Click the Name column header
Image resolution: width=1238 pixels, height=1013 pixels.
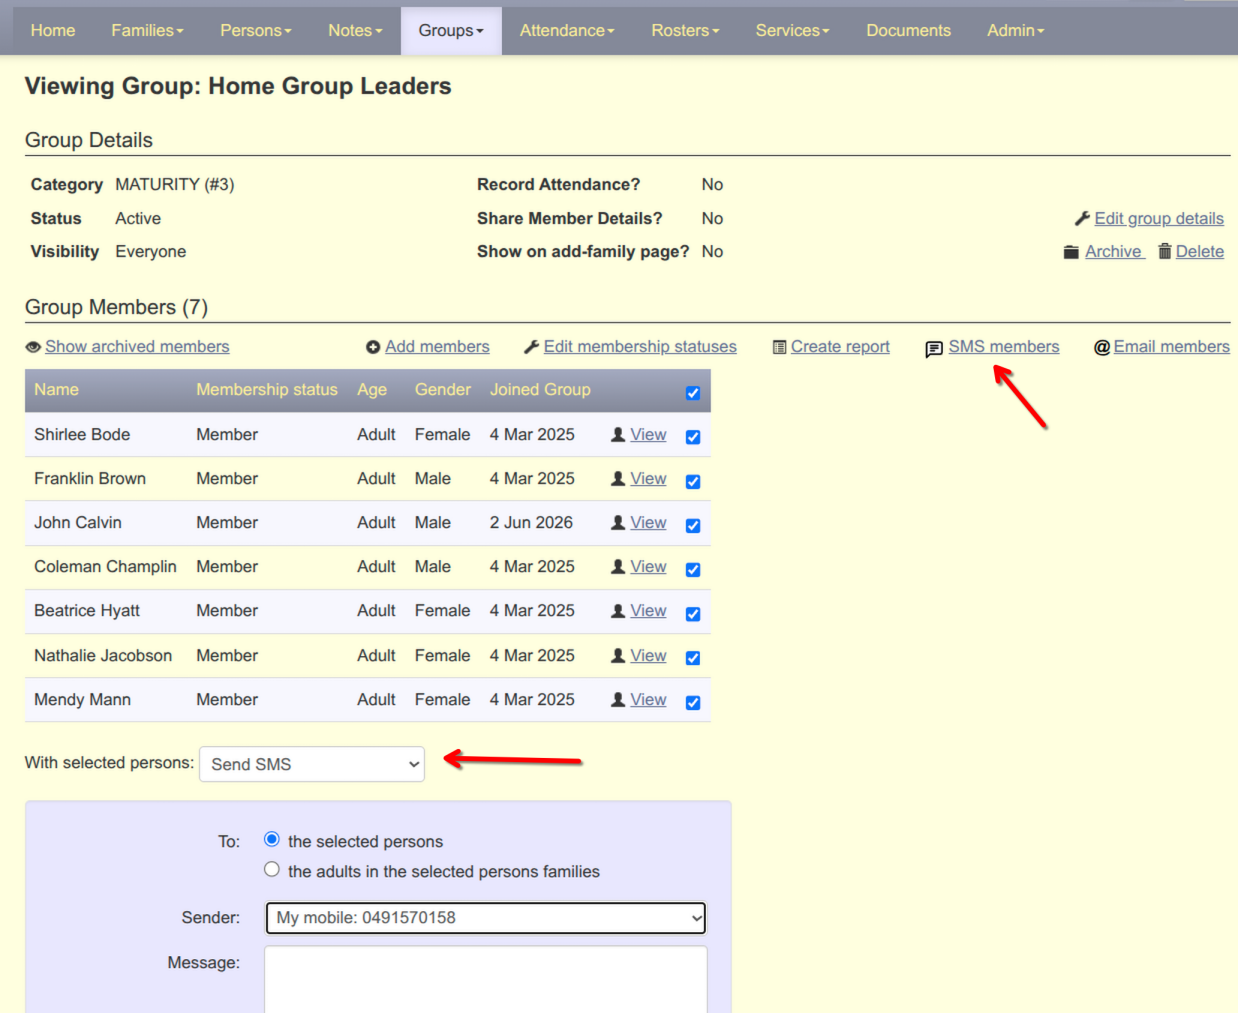coord(56,390)
